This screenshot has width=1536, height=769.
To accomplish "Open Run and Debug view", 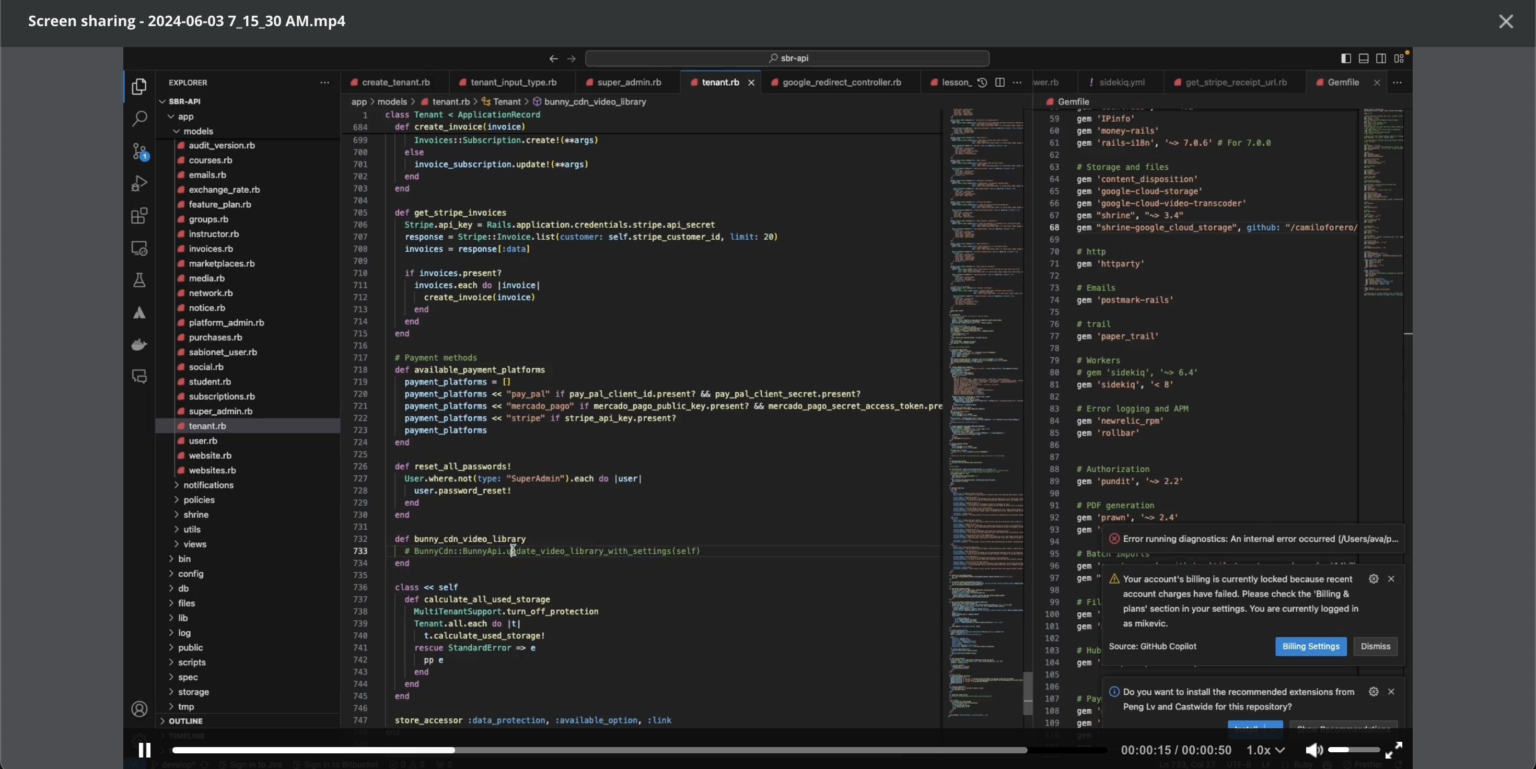I will (139, 183).
